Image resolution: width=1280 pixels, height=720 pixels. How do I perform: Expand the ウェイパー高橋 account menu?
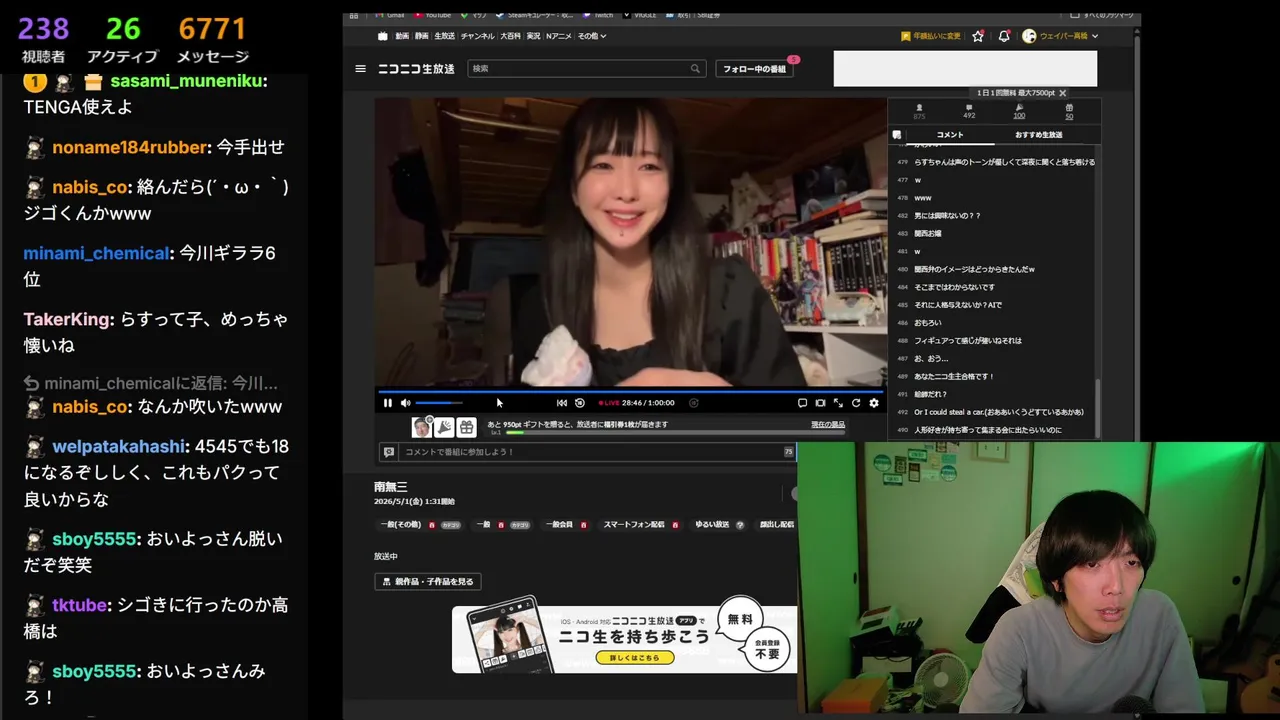point(1060,36)
